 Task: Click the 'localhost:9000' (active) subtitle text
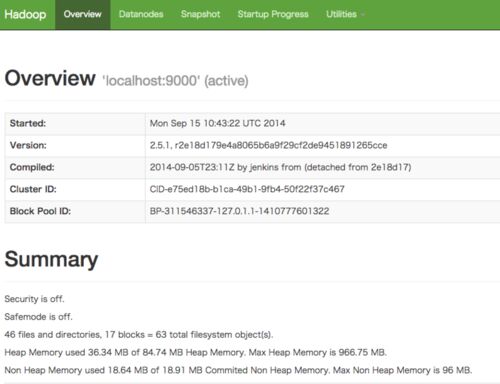coord(175,81)
